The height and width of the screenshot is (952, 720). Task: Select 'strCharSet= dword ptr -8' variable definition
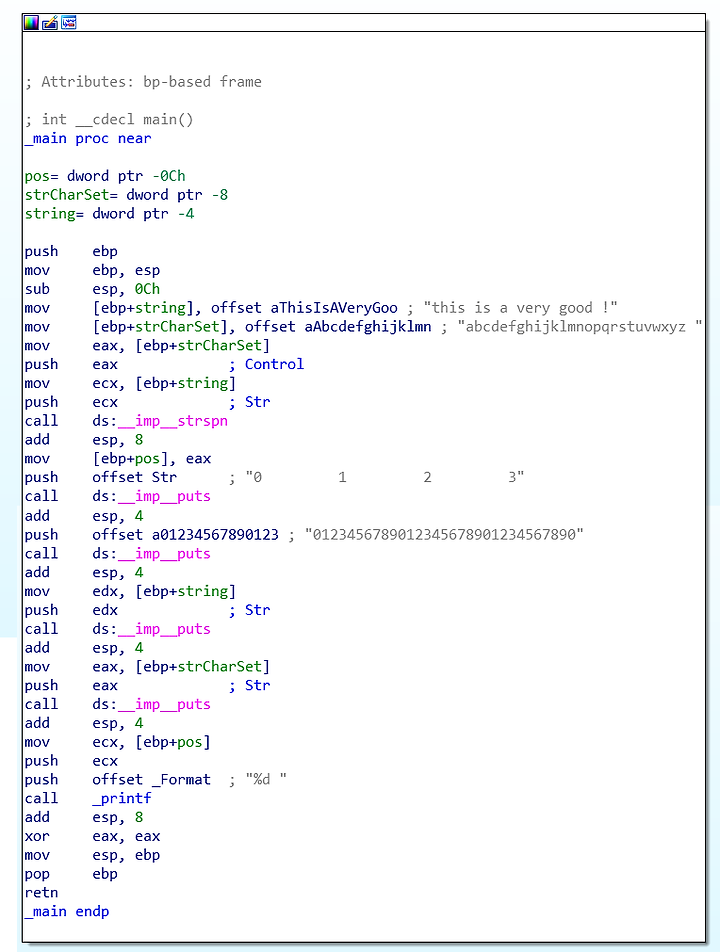click(126, 195)
